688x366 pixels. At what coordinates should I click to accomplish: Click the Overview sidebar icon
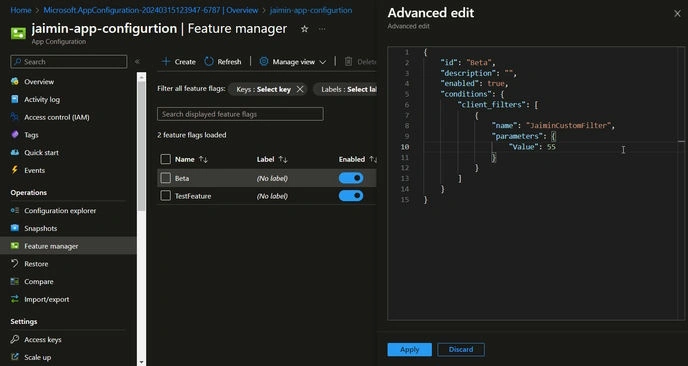click(x=15, y=82)
